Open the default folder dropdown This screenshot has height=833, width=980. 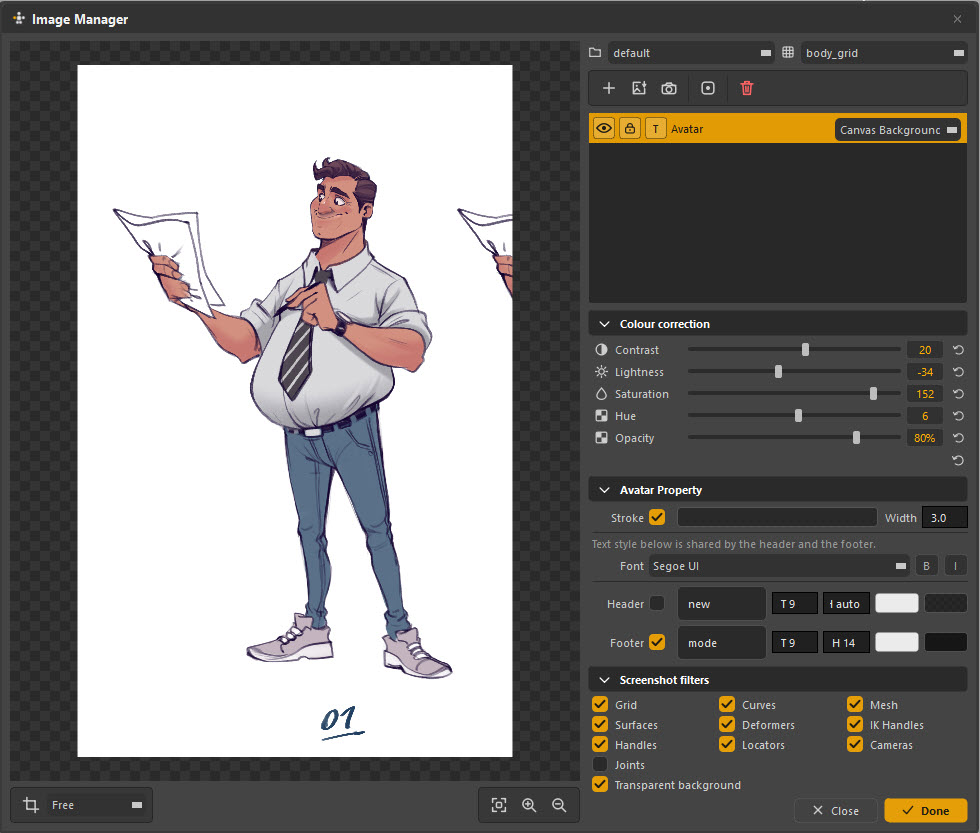point(691,53)
